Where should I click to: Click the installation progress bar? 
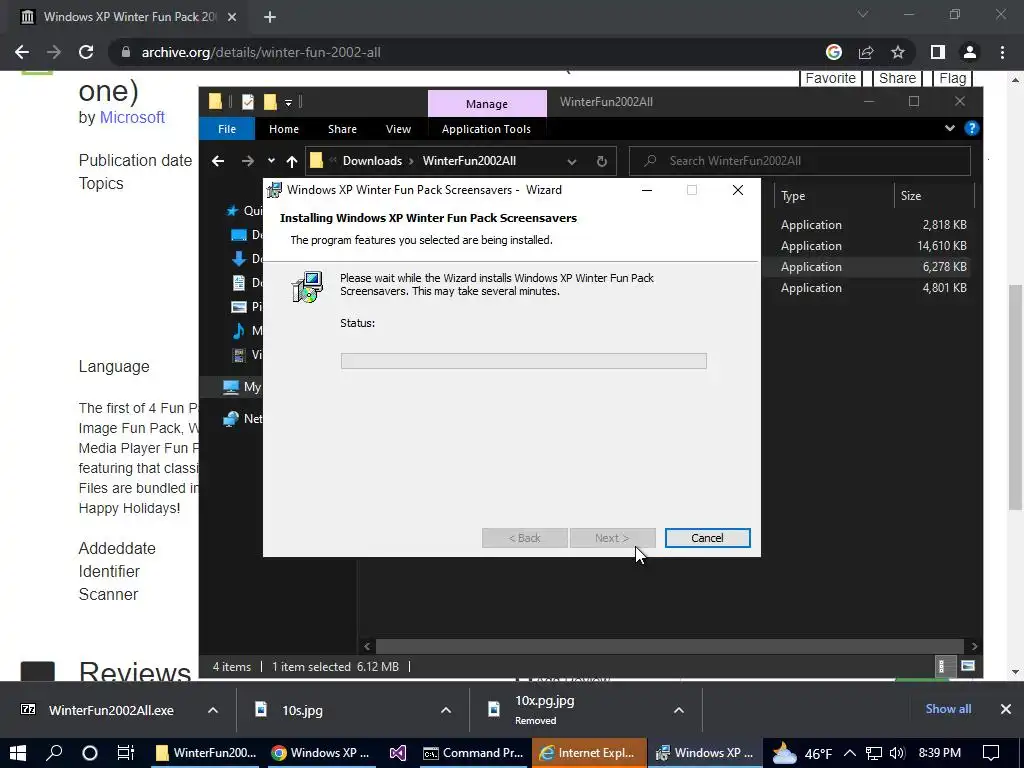coord(524,361)
